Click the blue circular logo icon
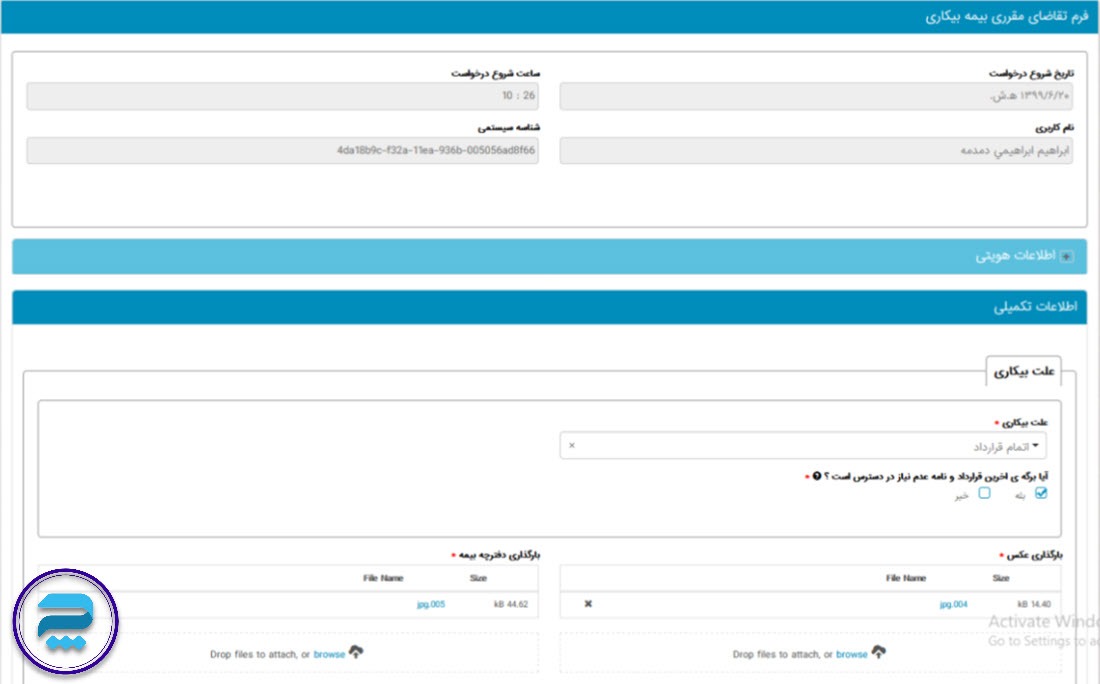This screenshot has width=1100, height=684. [66, 623]
